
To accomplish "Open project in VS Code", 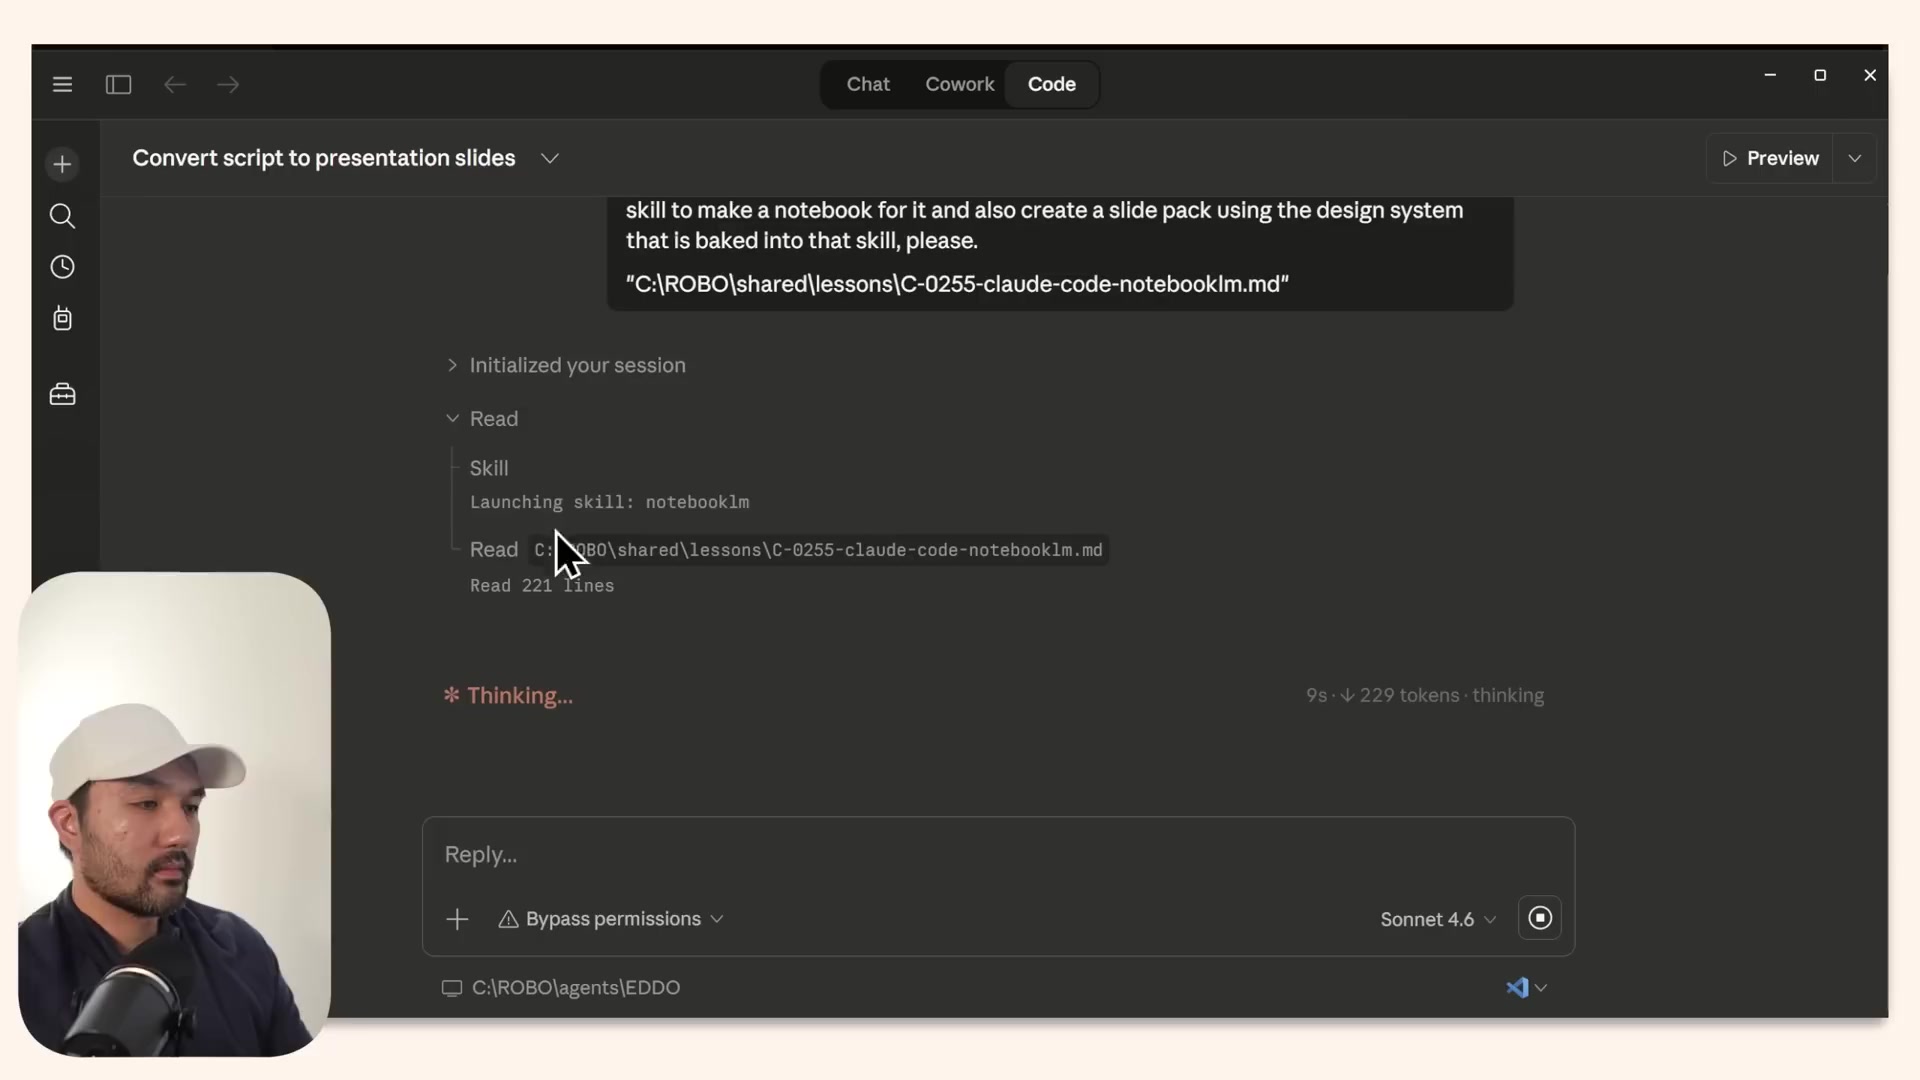I will (x=1518, y=987).
